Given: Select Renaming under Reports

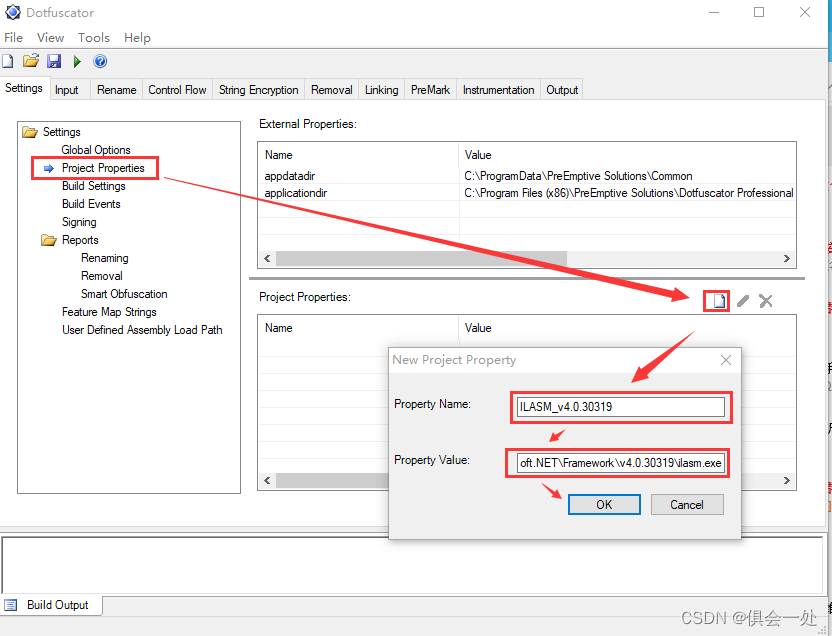Looking at the screenshot, I should [x=105, y=258].
